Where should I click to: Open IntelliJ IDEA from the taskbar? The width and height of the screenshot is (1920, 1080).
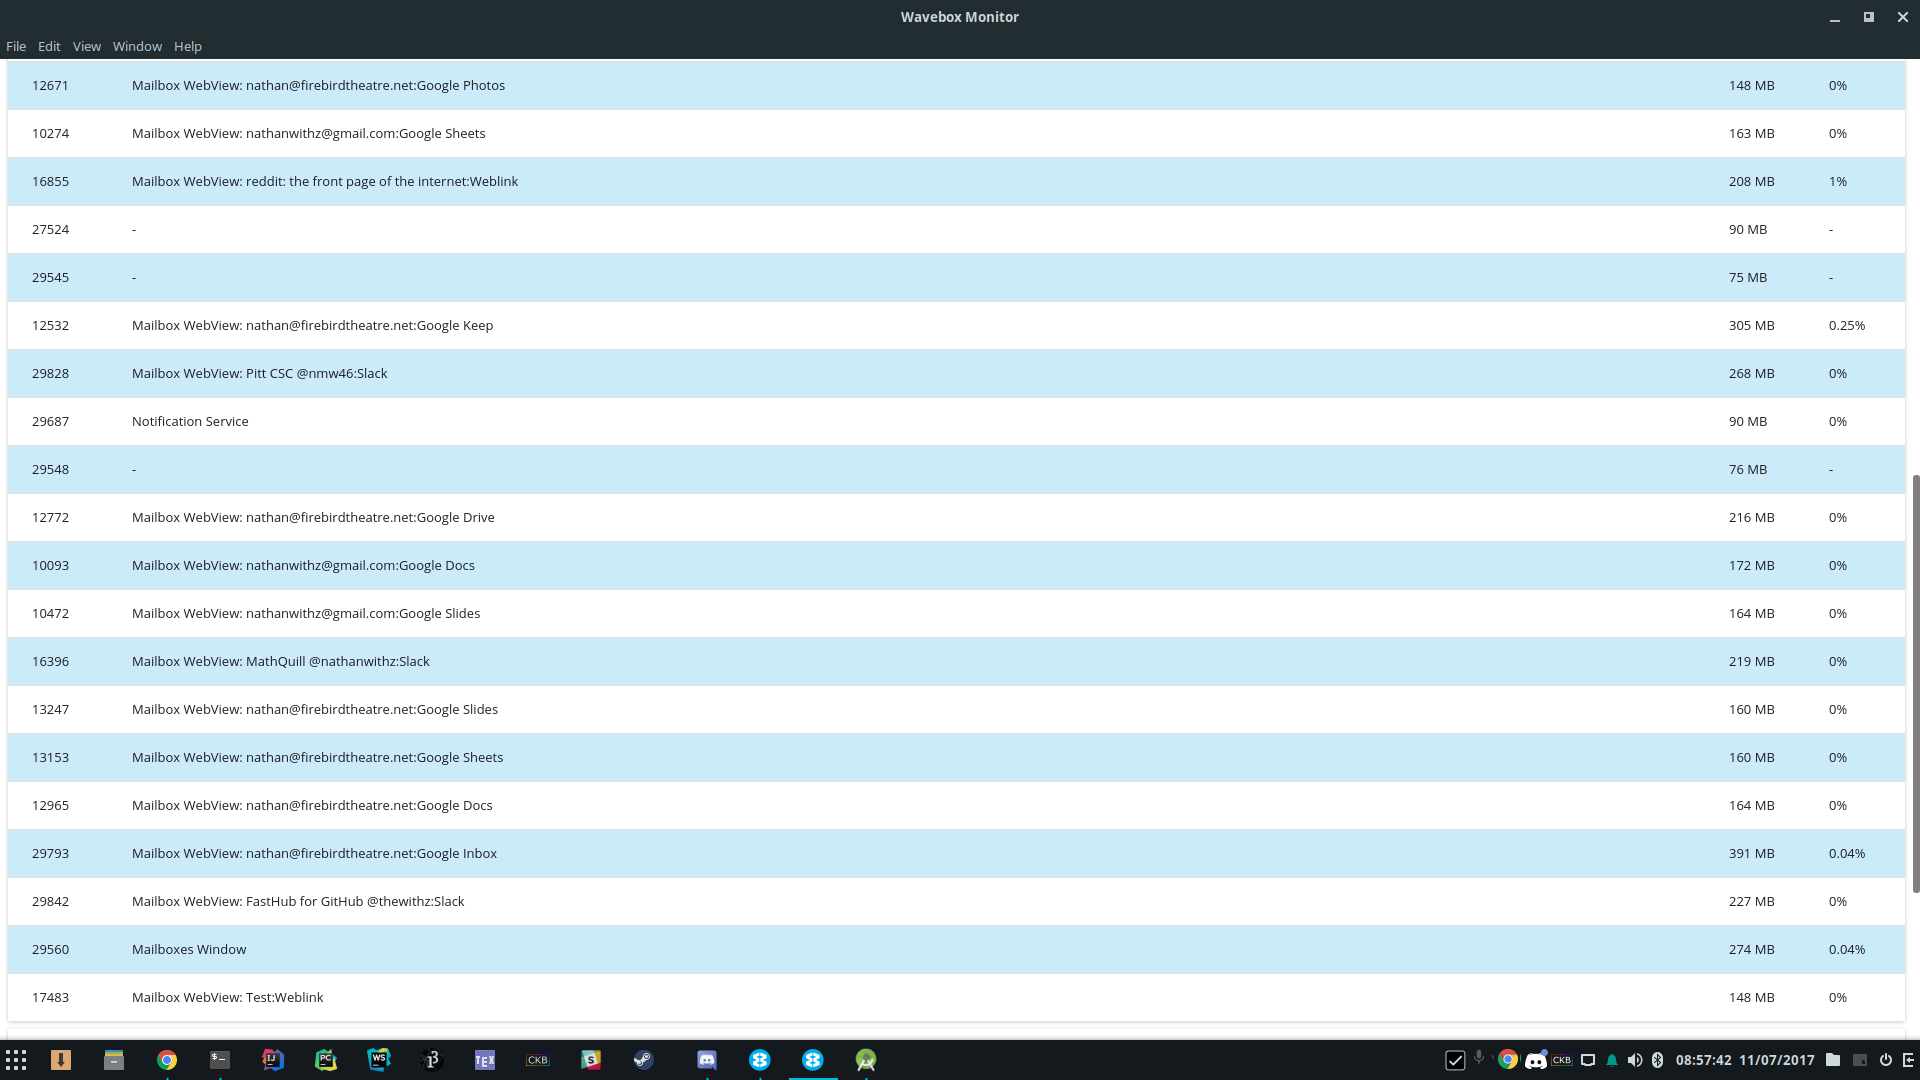(272, 1060)
